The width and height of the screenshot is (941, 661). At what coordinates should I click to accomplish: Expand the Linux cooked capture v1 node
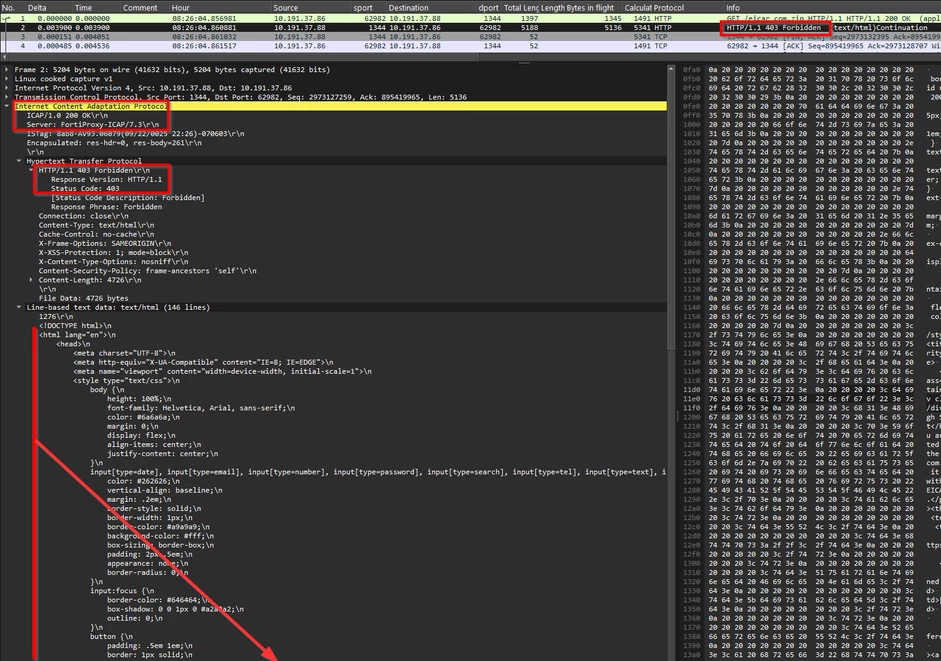tap(7, 79)
